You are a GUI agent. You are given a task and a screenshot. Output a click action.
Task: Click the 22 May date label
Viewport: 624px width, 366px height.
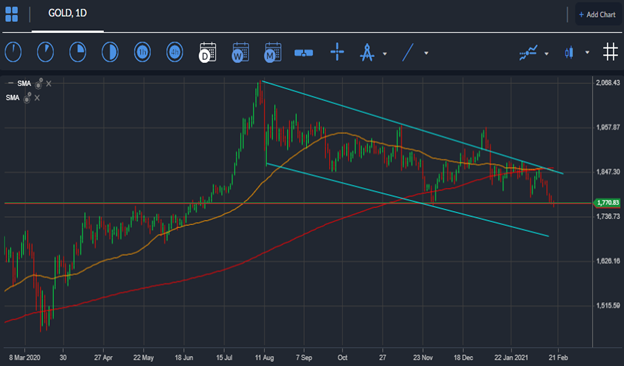coord(143,358)
